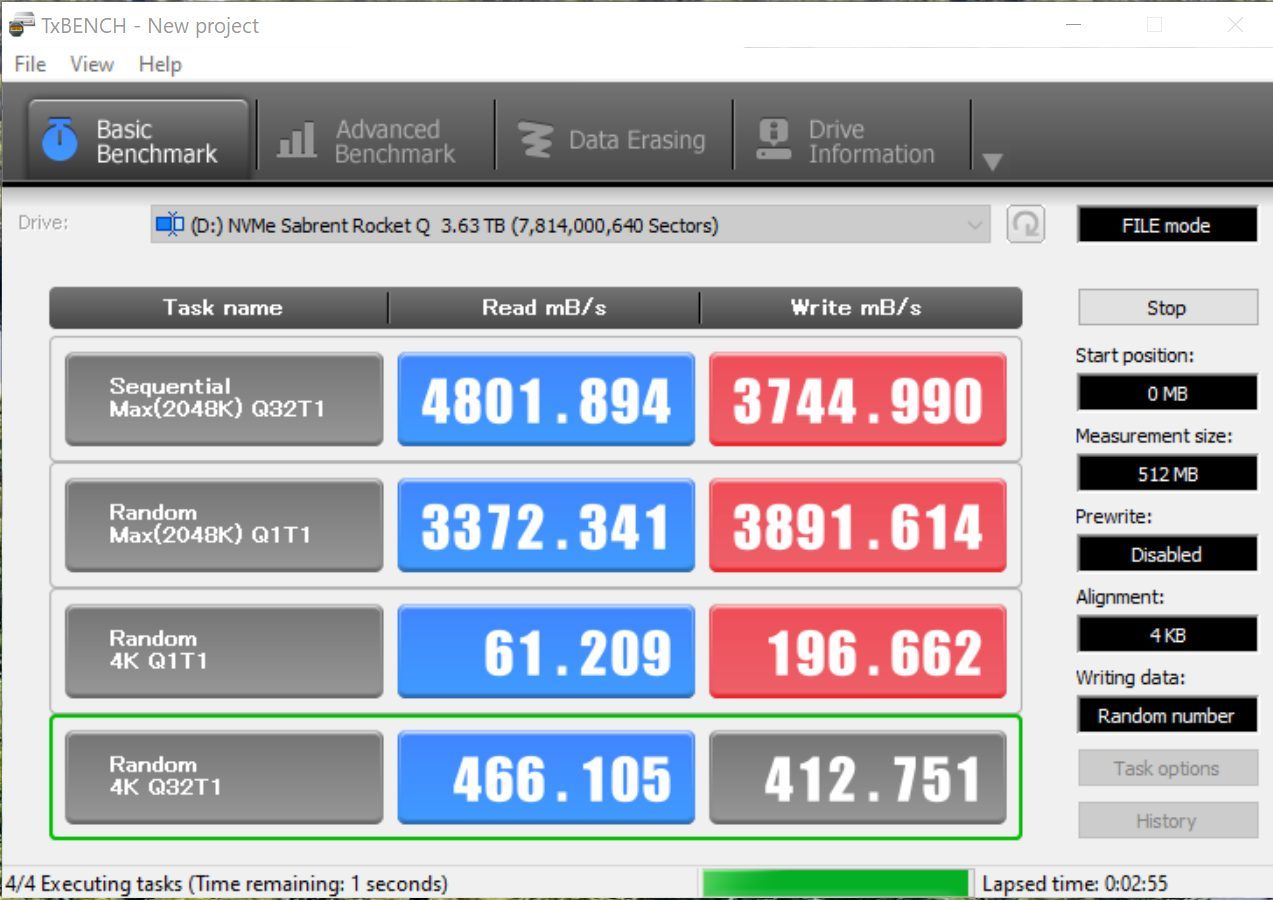Click the Measurement size 512 MB field
Image resolution: width=1273 pixels, height=900 pixels.
(1166, 474)
